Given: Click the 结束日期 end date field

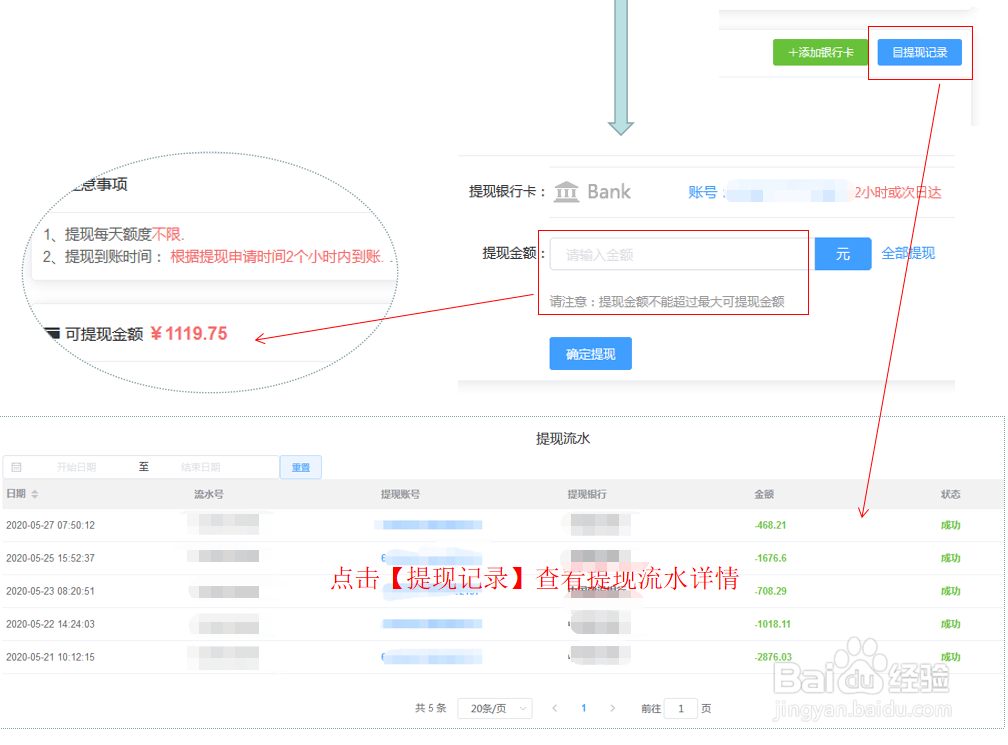Looking at the screenshot, I should [200, 466].
